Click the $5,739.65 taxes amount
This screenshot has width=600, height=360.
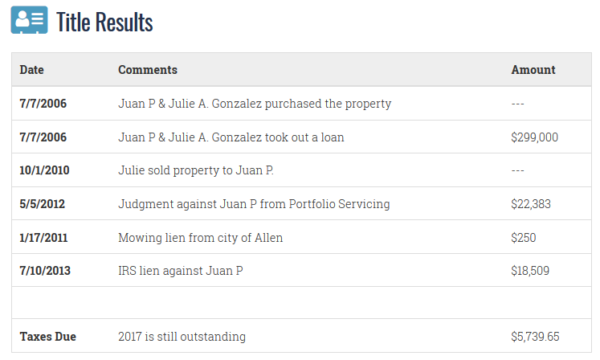point(535,336)
